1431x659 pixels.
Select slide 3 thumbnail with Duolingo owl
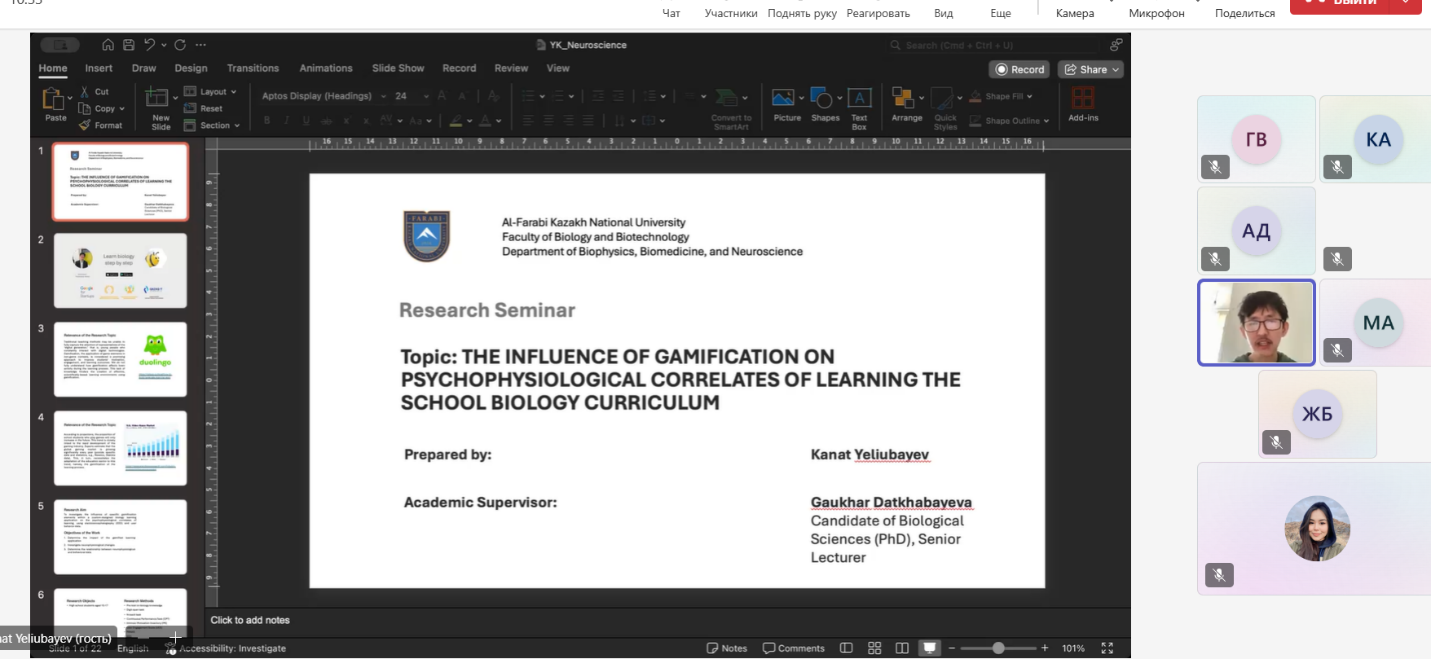pyautogui.click(x=120, y=360)
